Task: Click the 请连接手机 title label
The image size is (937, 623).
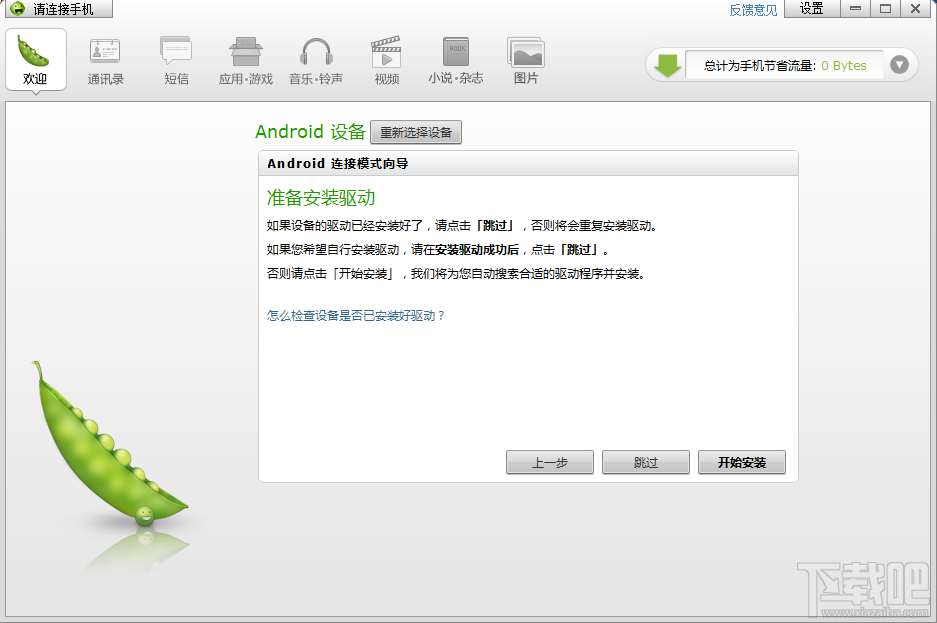Action: pyautogui.click(x=63, y=9)
